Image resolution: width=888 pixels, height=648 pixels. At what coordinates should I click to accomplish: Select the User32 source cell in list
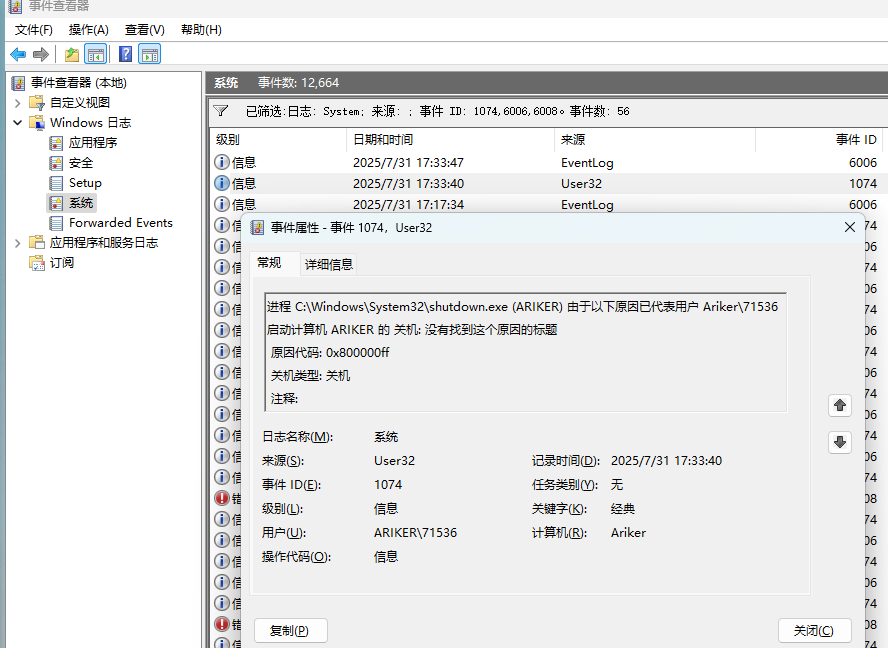582,184
